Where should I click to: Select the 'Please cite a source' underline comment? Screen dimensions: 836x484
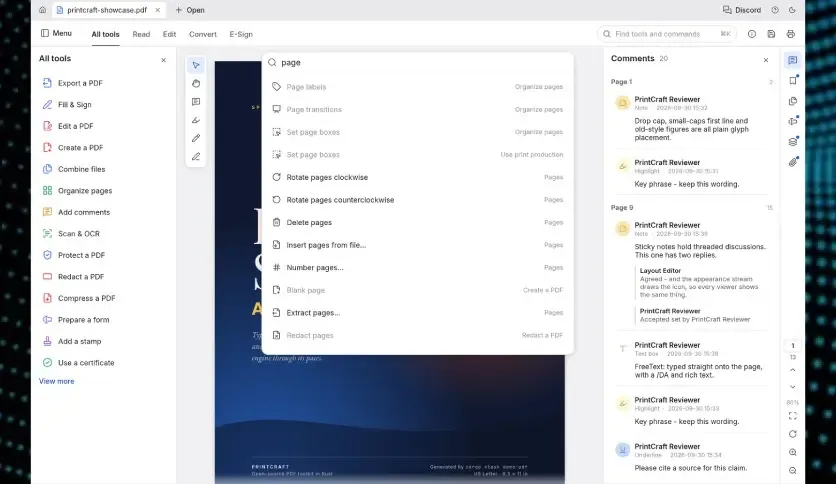click(x=692, y=457)
